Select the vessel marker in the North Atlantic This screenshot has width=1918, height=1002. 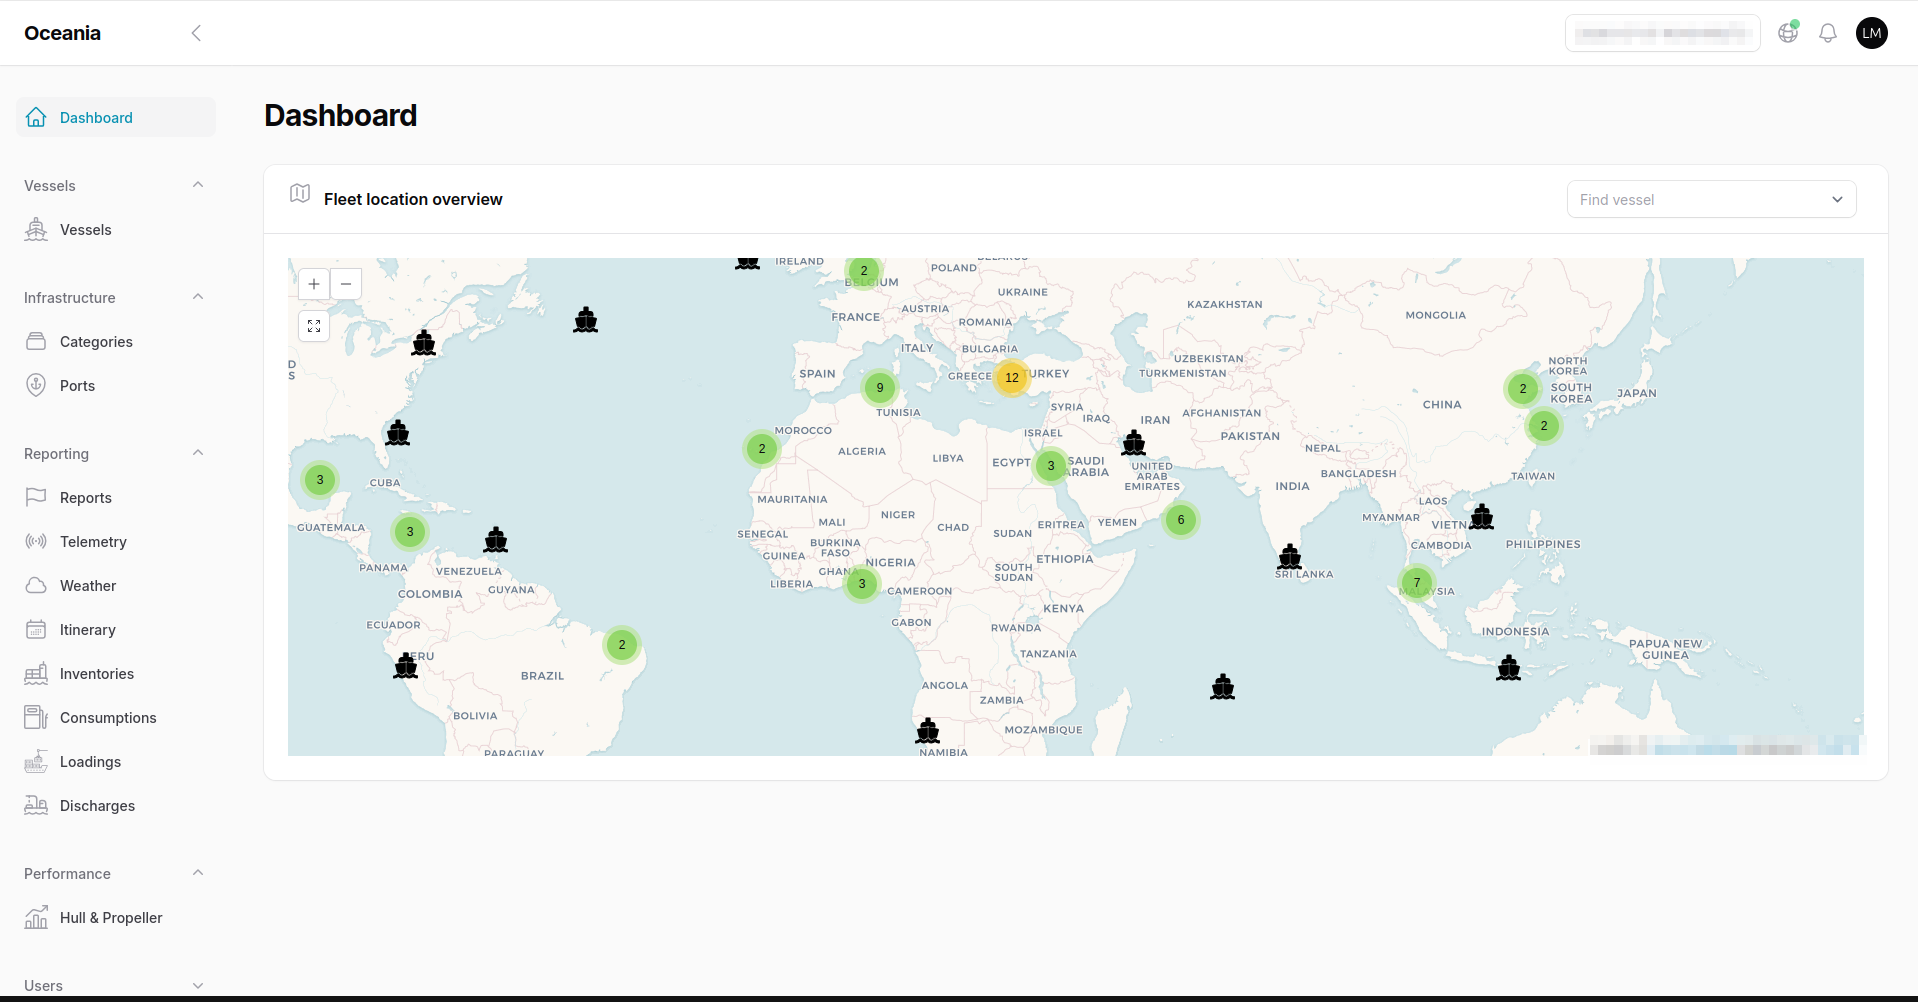586,320
